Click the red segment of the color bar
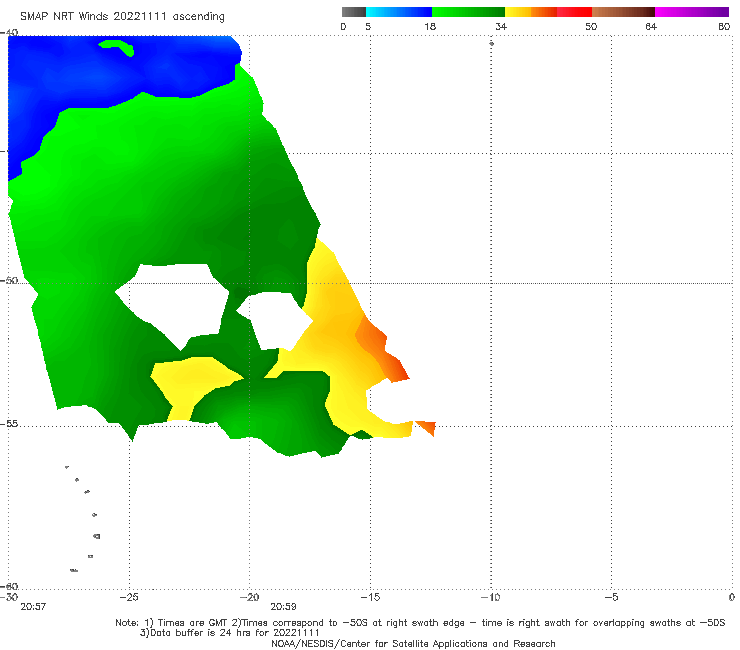The image size is (740, 650). click(x=574, y=12)
